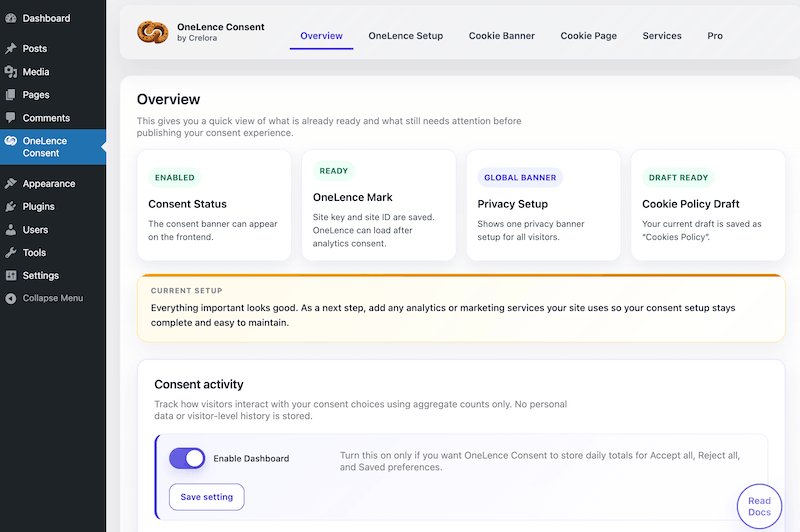Click the Appearance brush icon
The width and height of the screenshot is (800, 532).
[11, 184]
